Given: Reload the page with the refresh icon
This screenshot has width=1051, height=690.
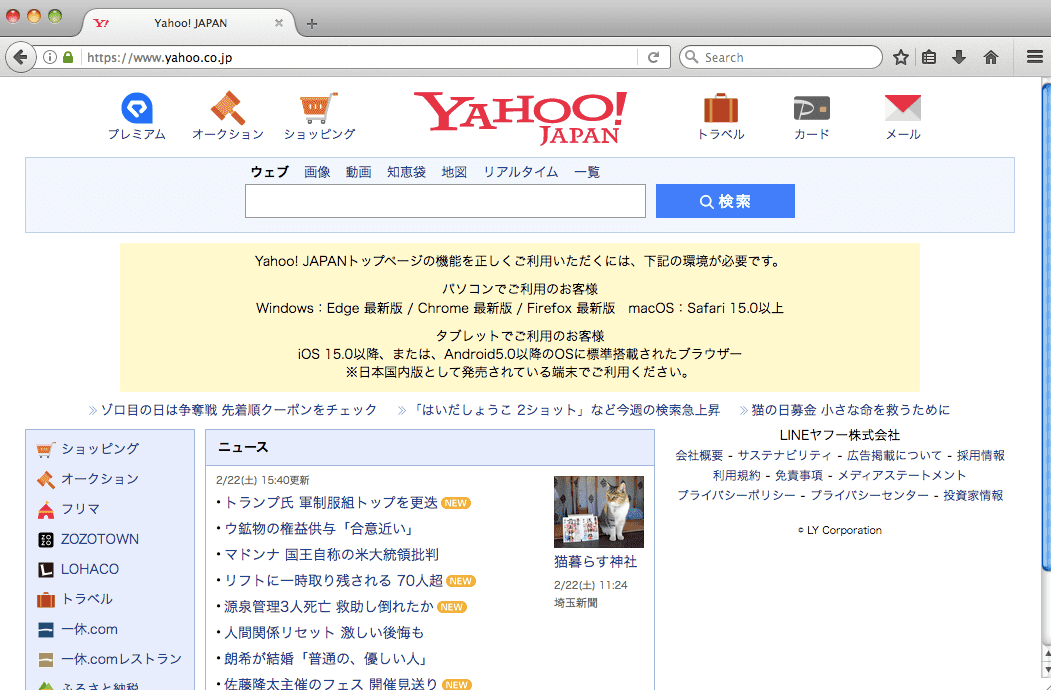Looking at the screenshot, I should 654,57.
